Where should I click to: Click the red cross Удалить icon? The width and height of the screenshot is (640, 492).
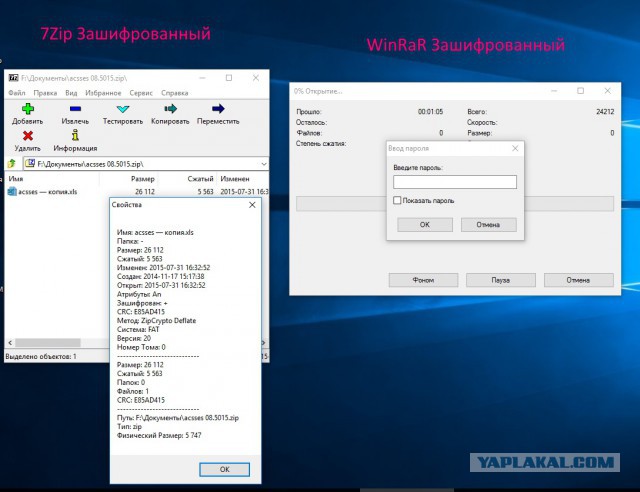[28, 136]
